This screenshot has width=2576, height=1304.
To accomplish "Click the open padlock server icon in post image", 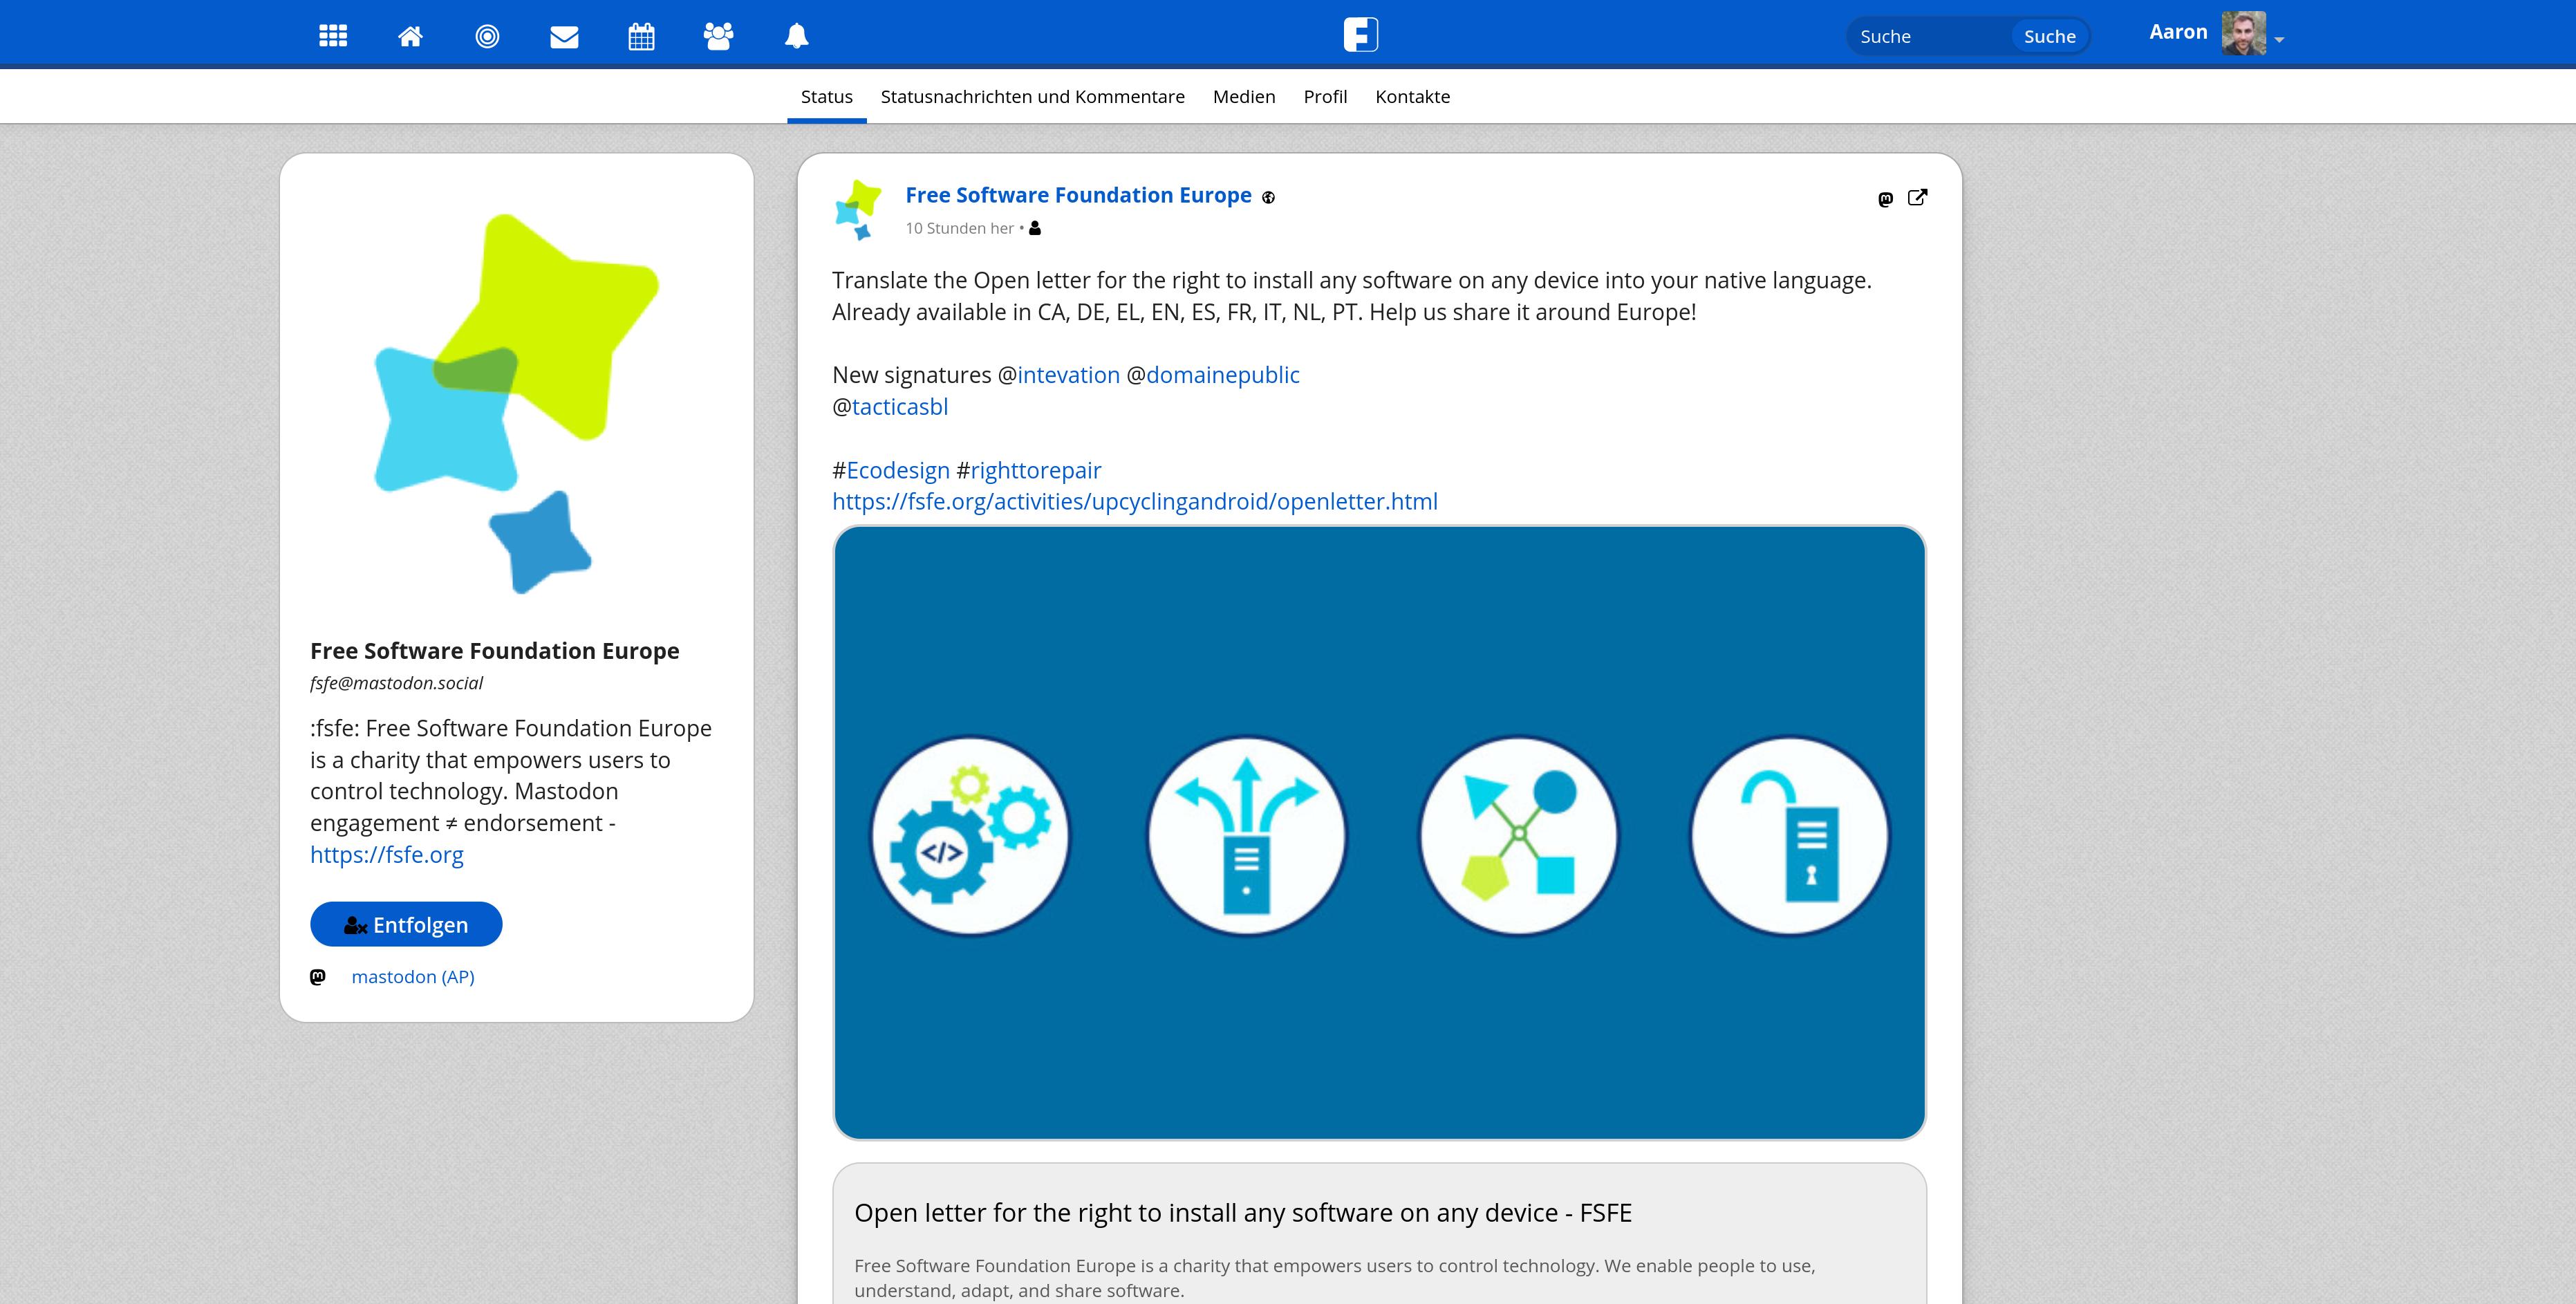I will click(1790, 836).
